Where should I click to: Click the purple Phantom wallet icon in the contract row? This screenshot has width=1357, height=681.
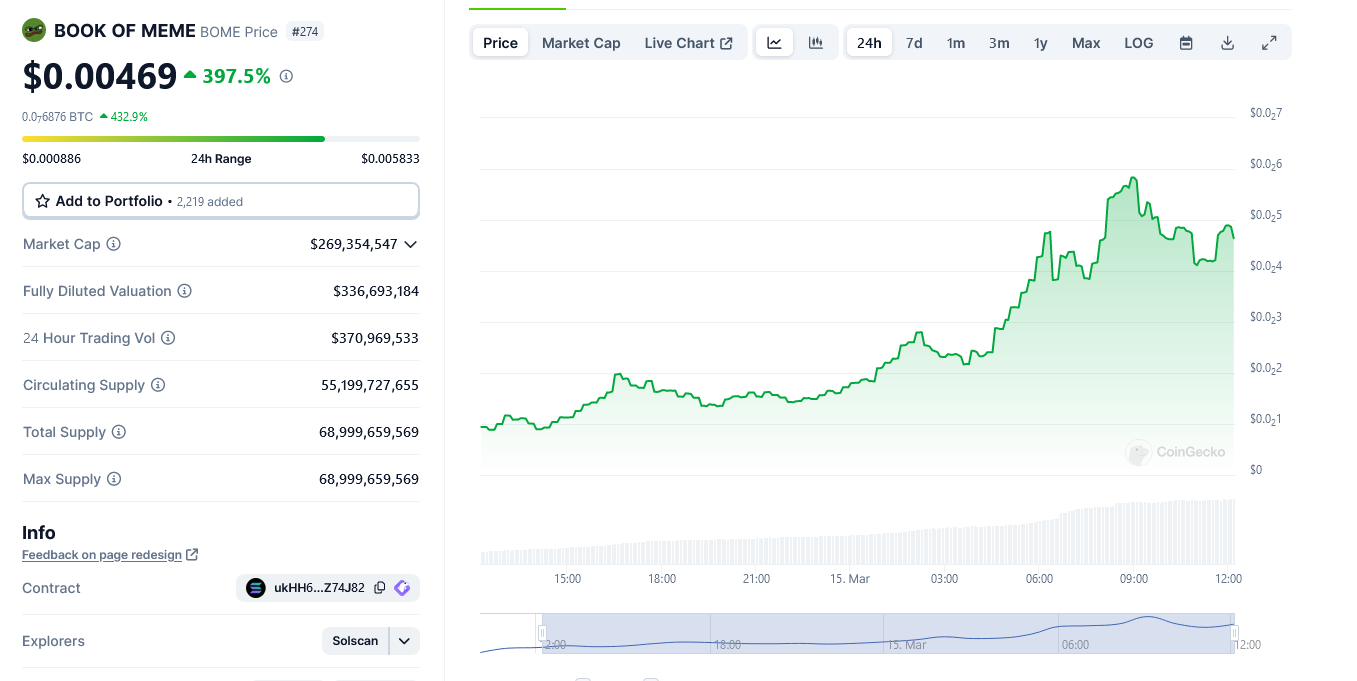tap(402, 588)
